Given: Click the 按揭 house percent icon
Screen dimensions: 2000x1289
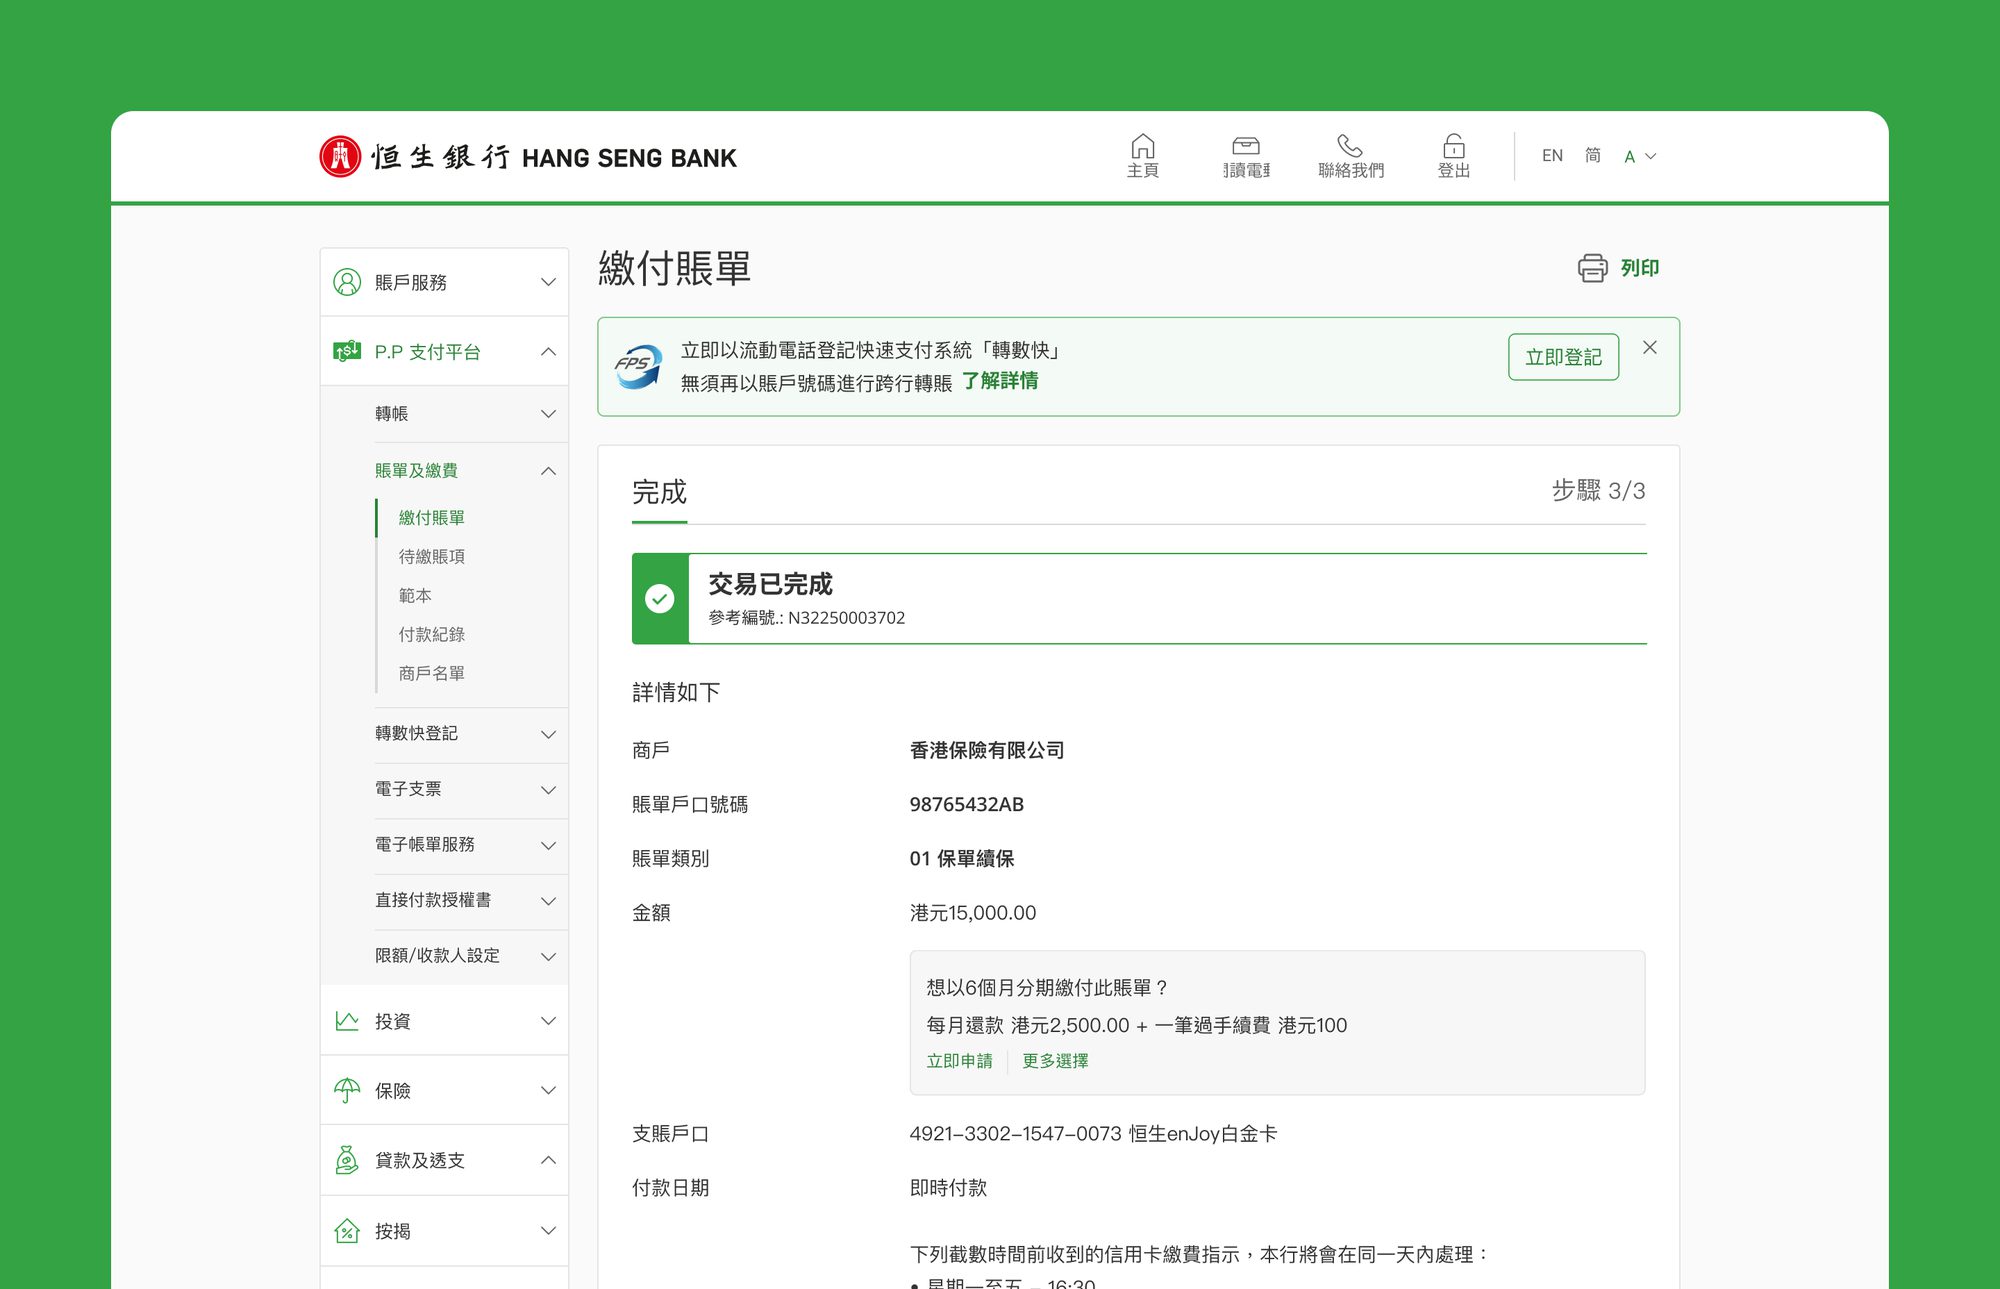Looking at the screenshot, I should [347, 1230].
